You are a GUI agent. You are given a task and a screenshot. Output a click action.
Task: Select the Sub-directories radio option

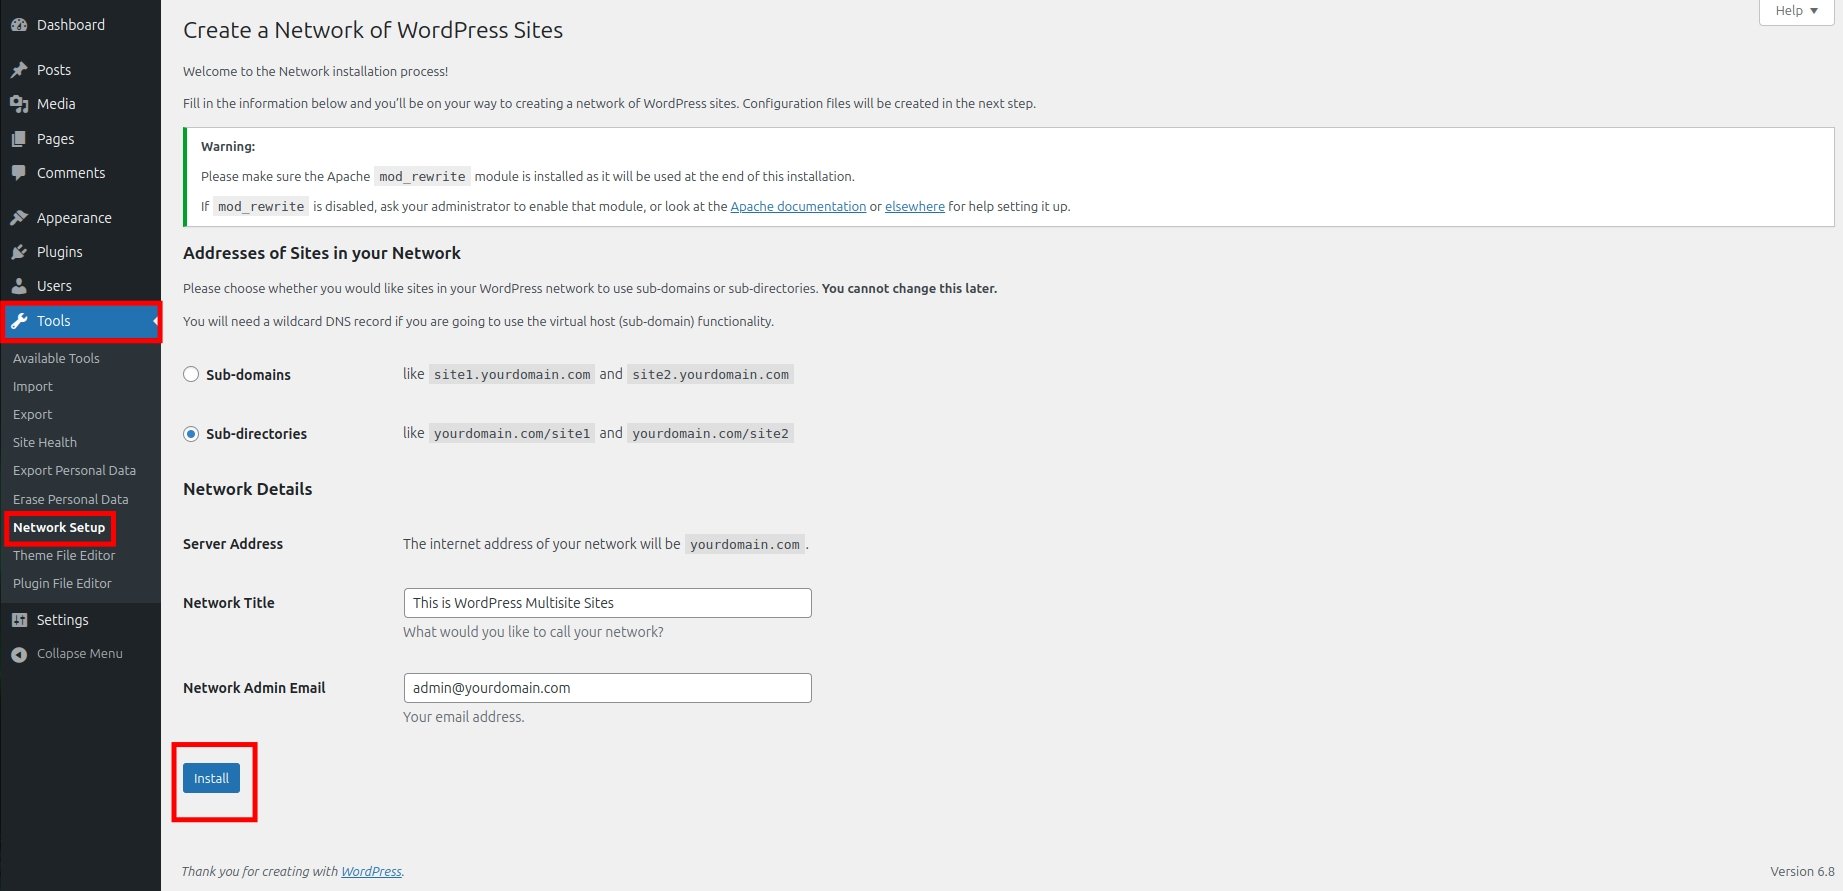(x=191, y=434)
